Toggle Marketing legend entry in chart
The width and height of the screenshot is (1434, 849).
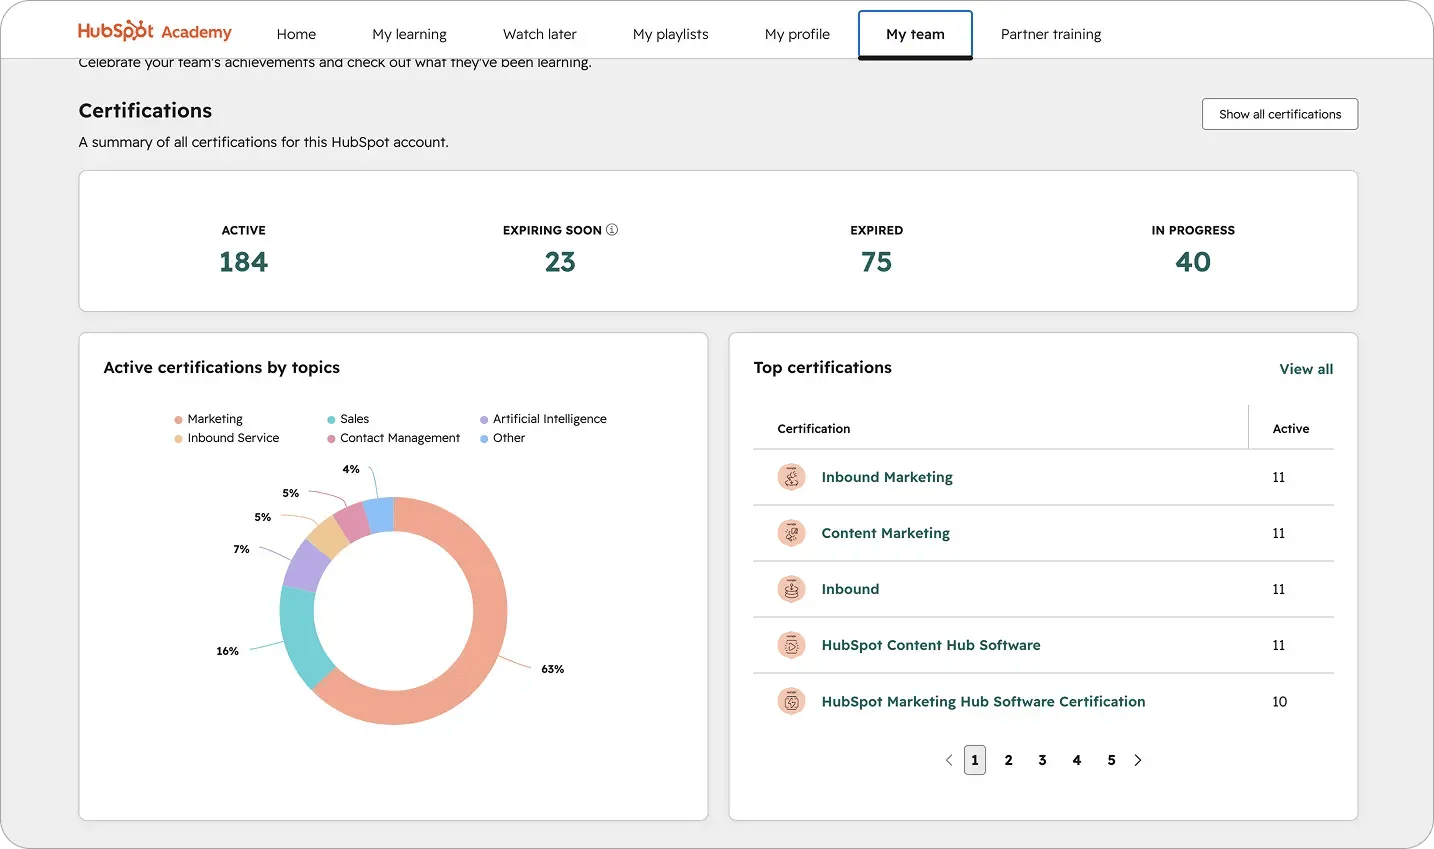click(209, 419)
